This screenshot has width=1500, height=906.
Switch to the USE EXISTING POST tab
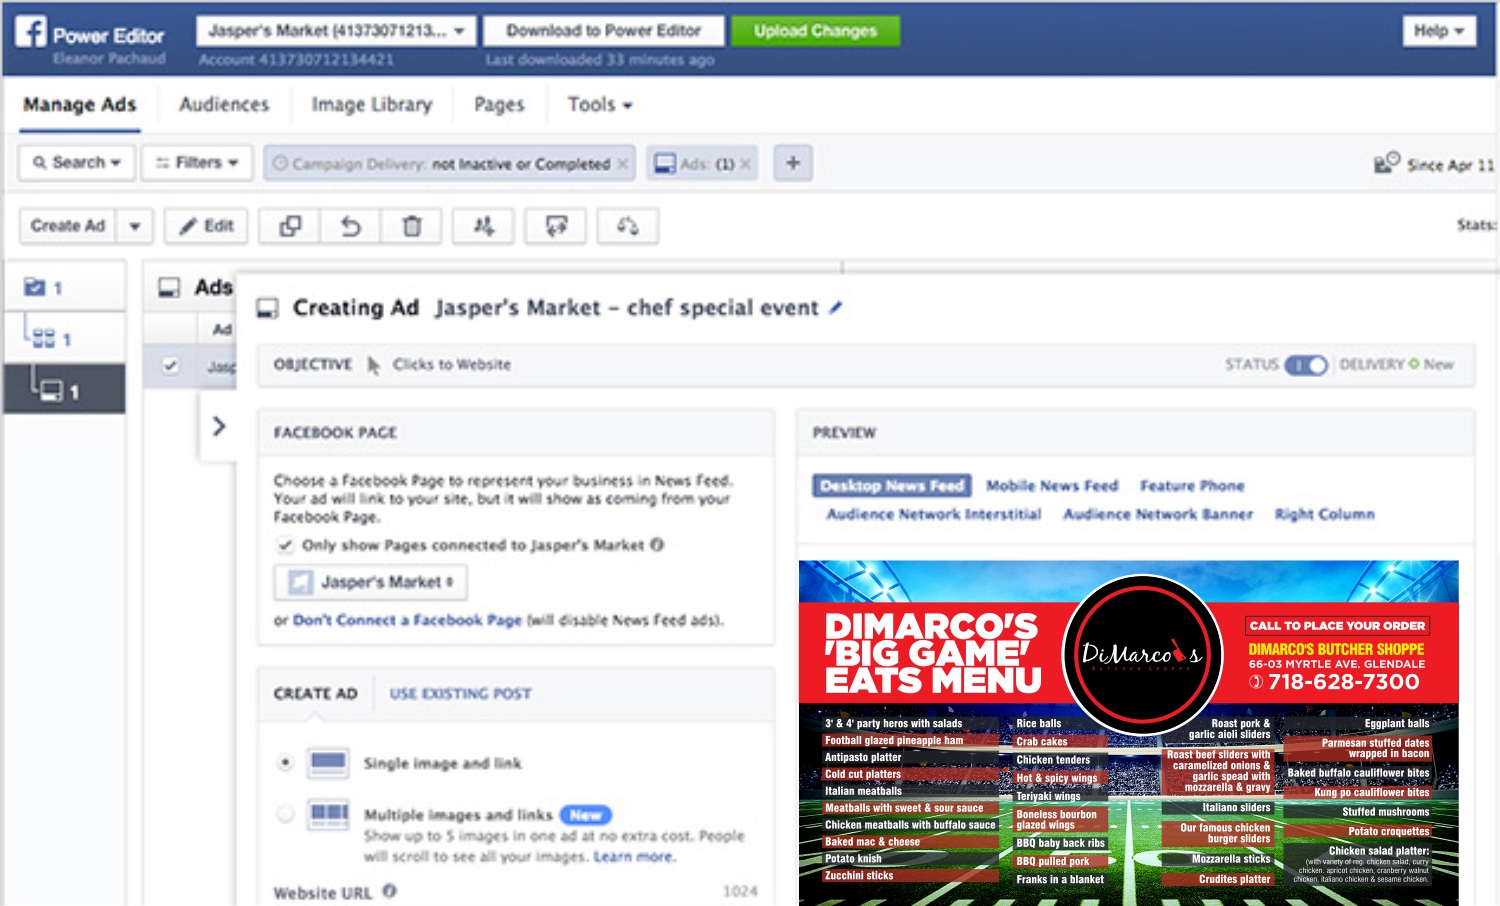click(x=460, y=693)
